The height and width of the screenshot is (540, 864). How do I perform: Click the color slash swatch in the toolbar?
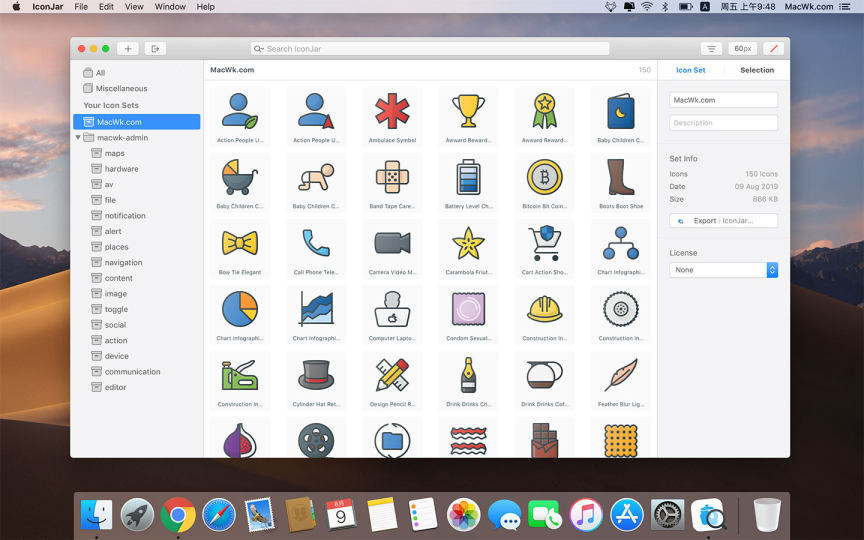pyautogui.click(x=773, y=48)
